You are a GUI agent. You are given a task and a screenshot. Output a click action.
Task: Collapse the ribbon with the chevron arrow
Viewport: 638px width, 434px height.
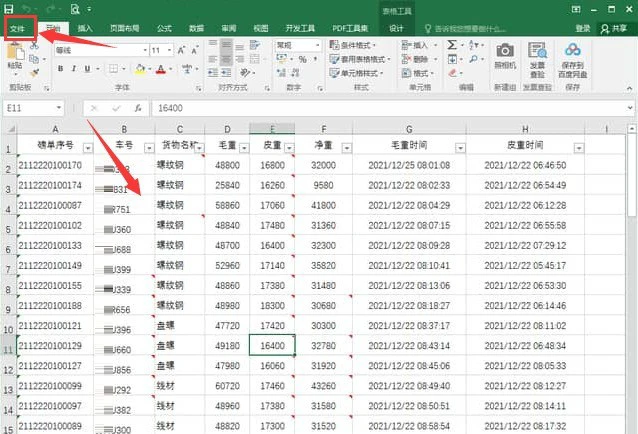point(629,88)
